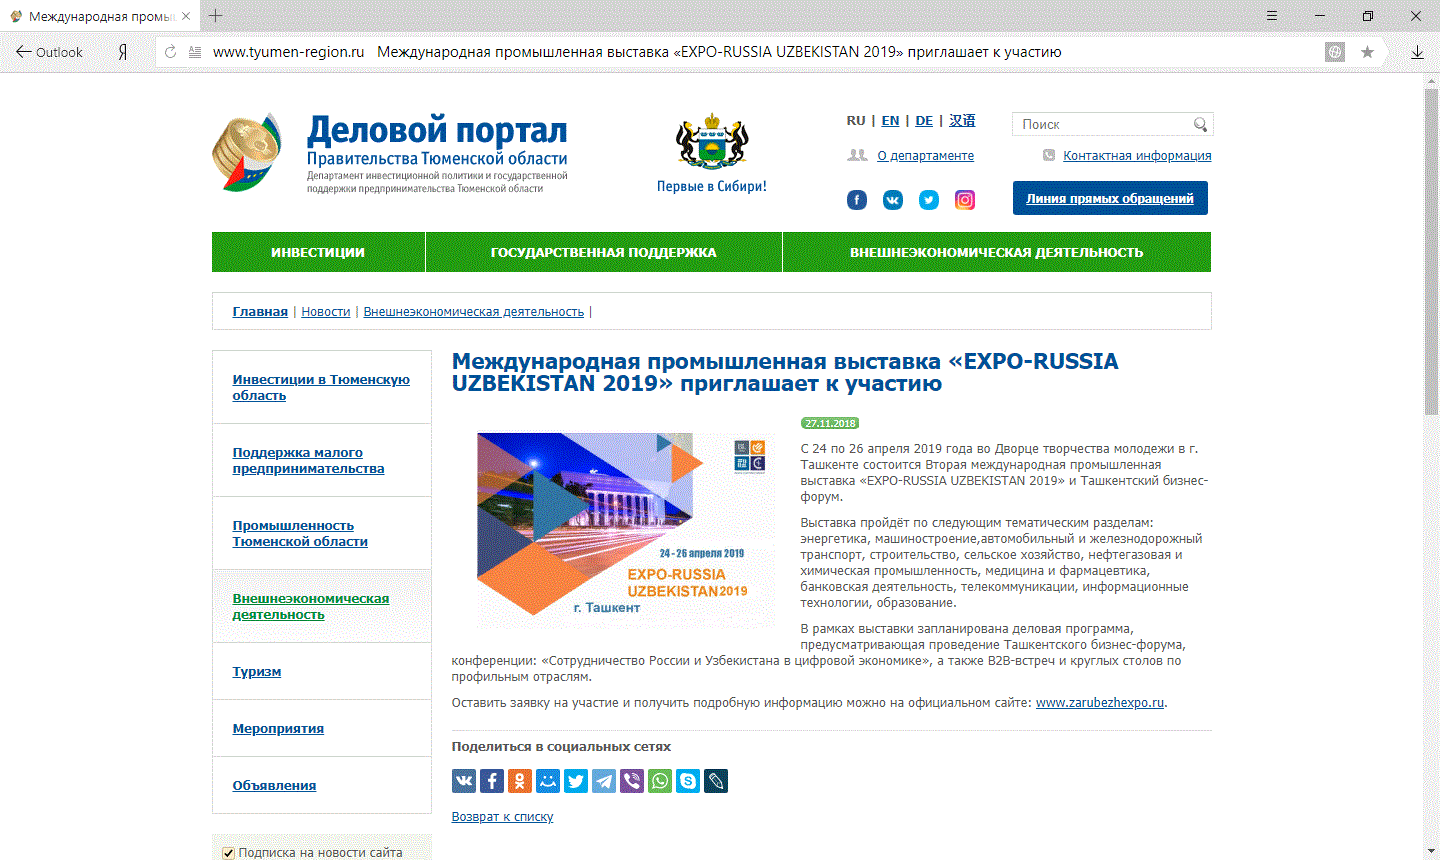This screenshot has height=860, width=1440.
Task: Click the page translate icon in address bar
Action: tap(1335, 52)
